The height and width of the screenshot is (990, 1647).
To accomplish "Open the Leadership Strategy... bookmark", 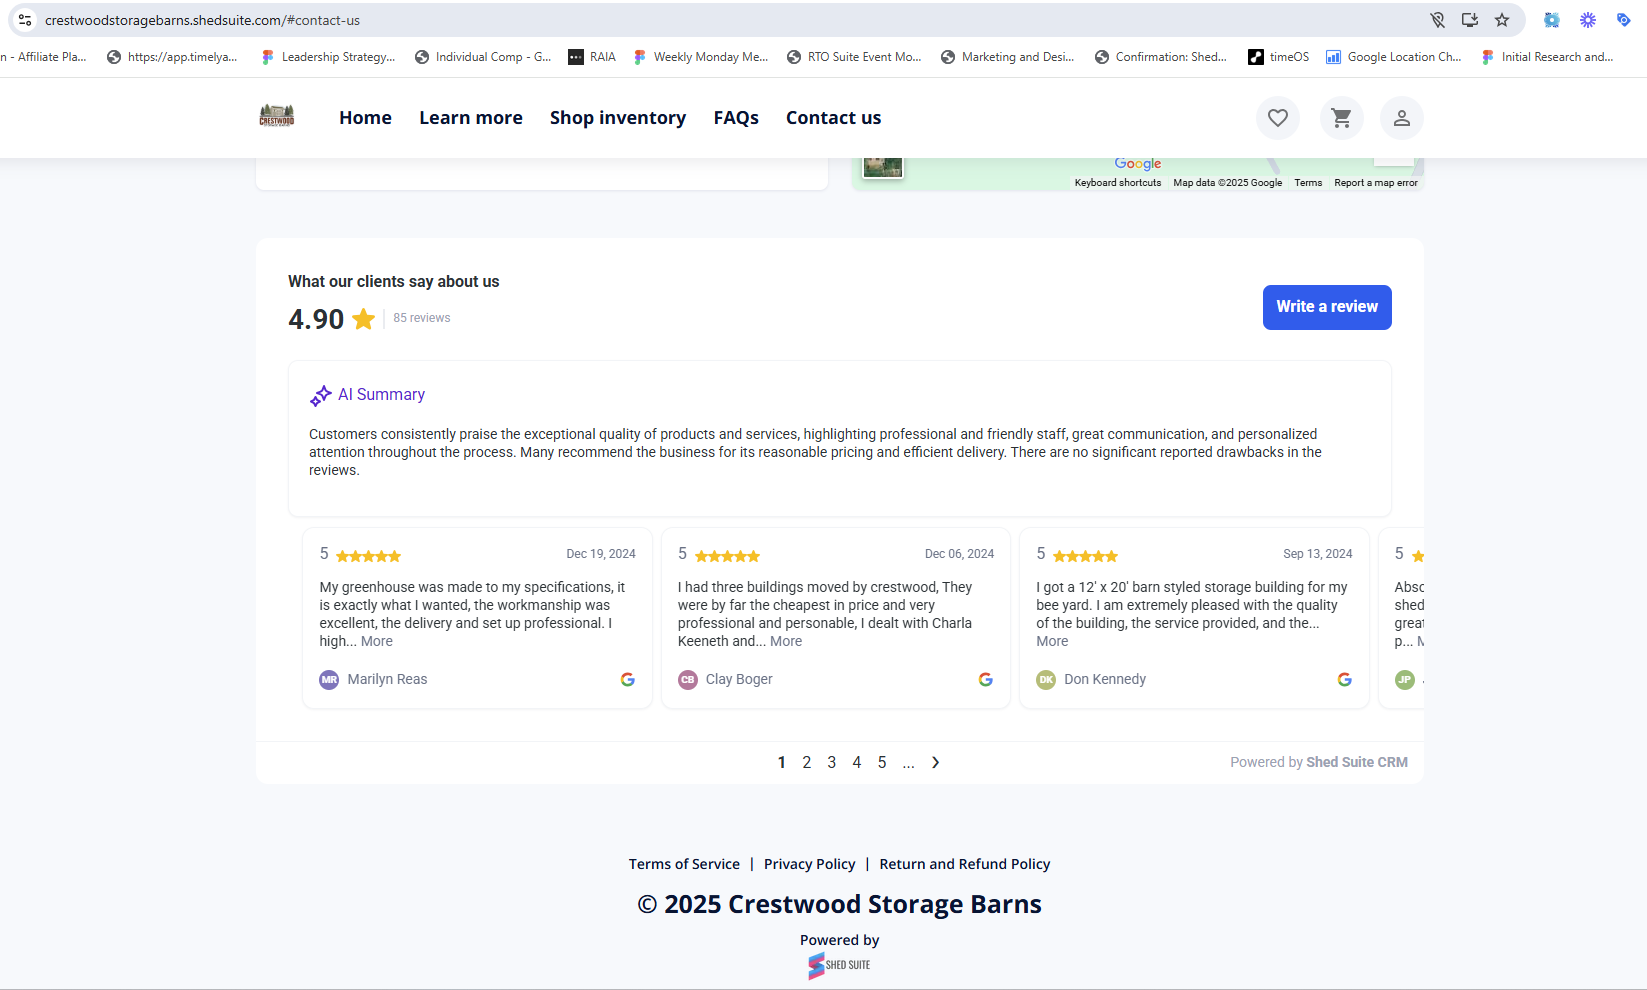I will click(328, 57).
